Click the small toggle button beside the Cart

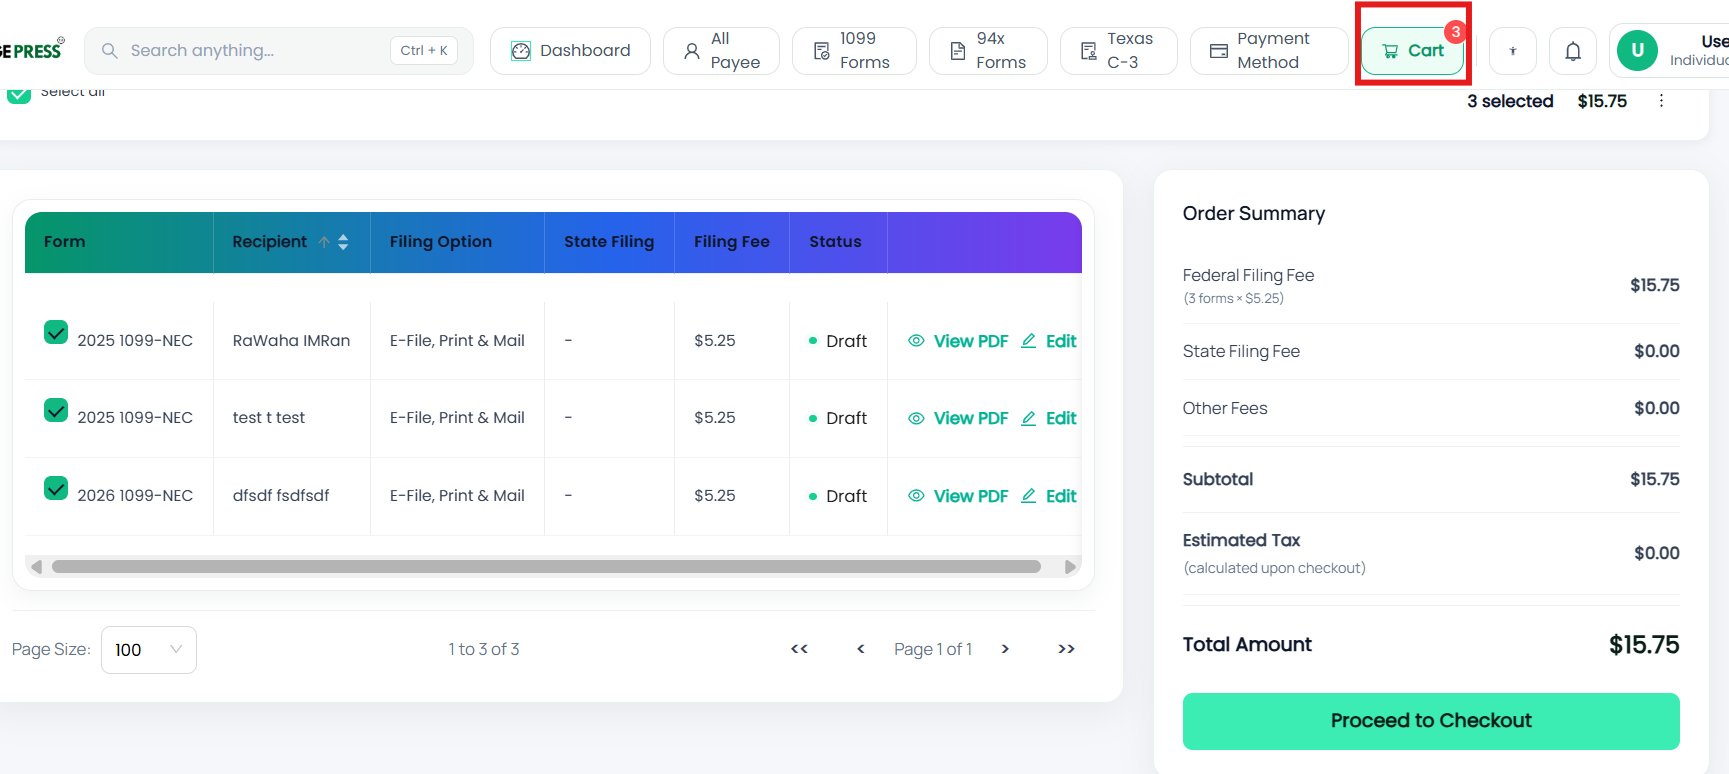pos(1513,51)
